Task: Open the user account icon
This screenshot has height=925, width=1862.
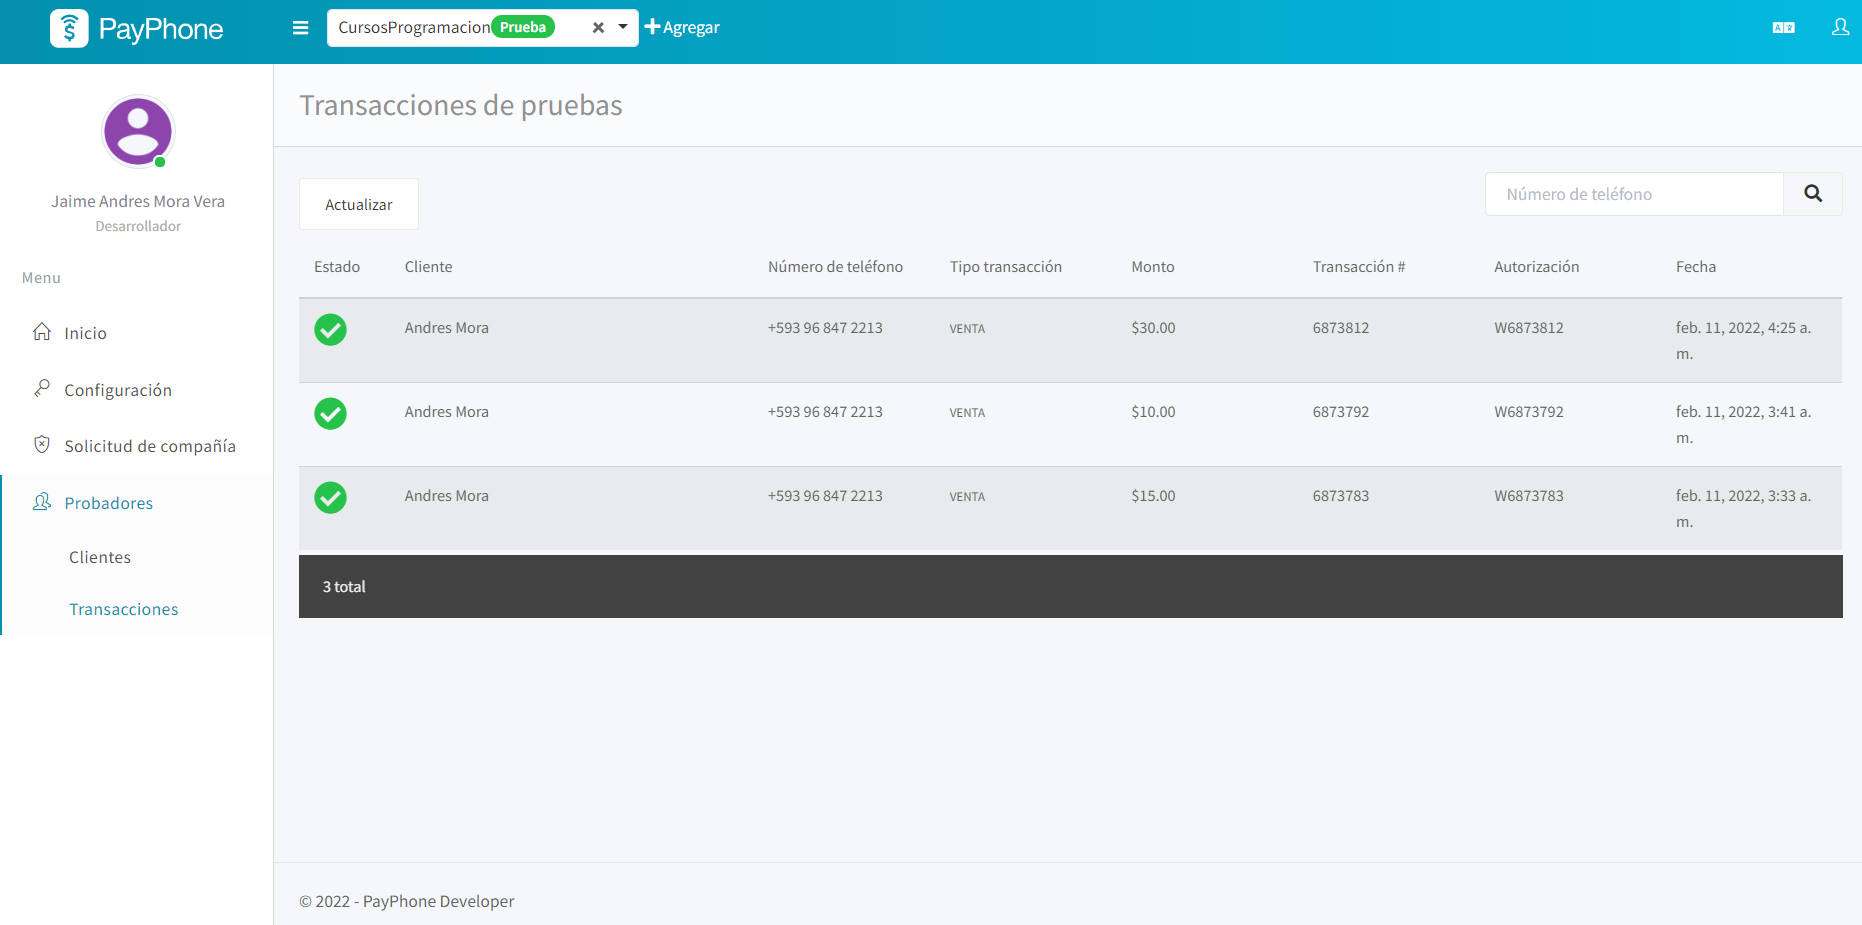Action: pos(1840,27)
